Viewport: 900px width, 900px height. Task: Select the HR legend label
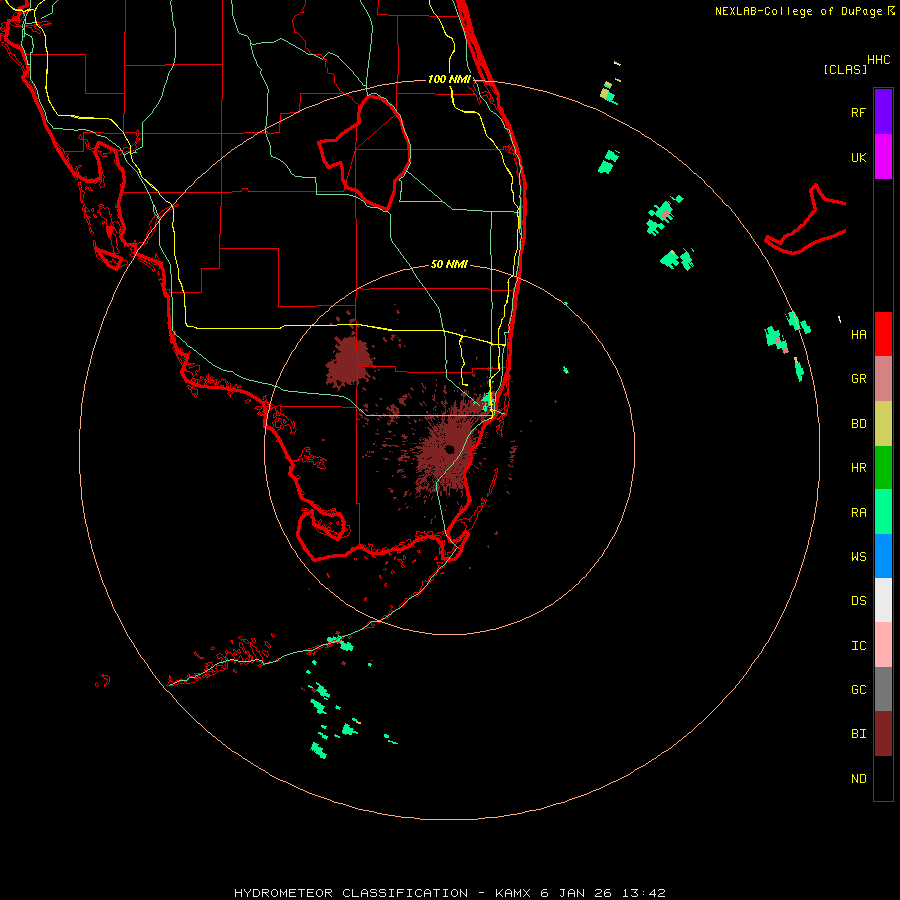[x=858, y=468]
